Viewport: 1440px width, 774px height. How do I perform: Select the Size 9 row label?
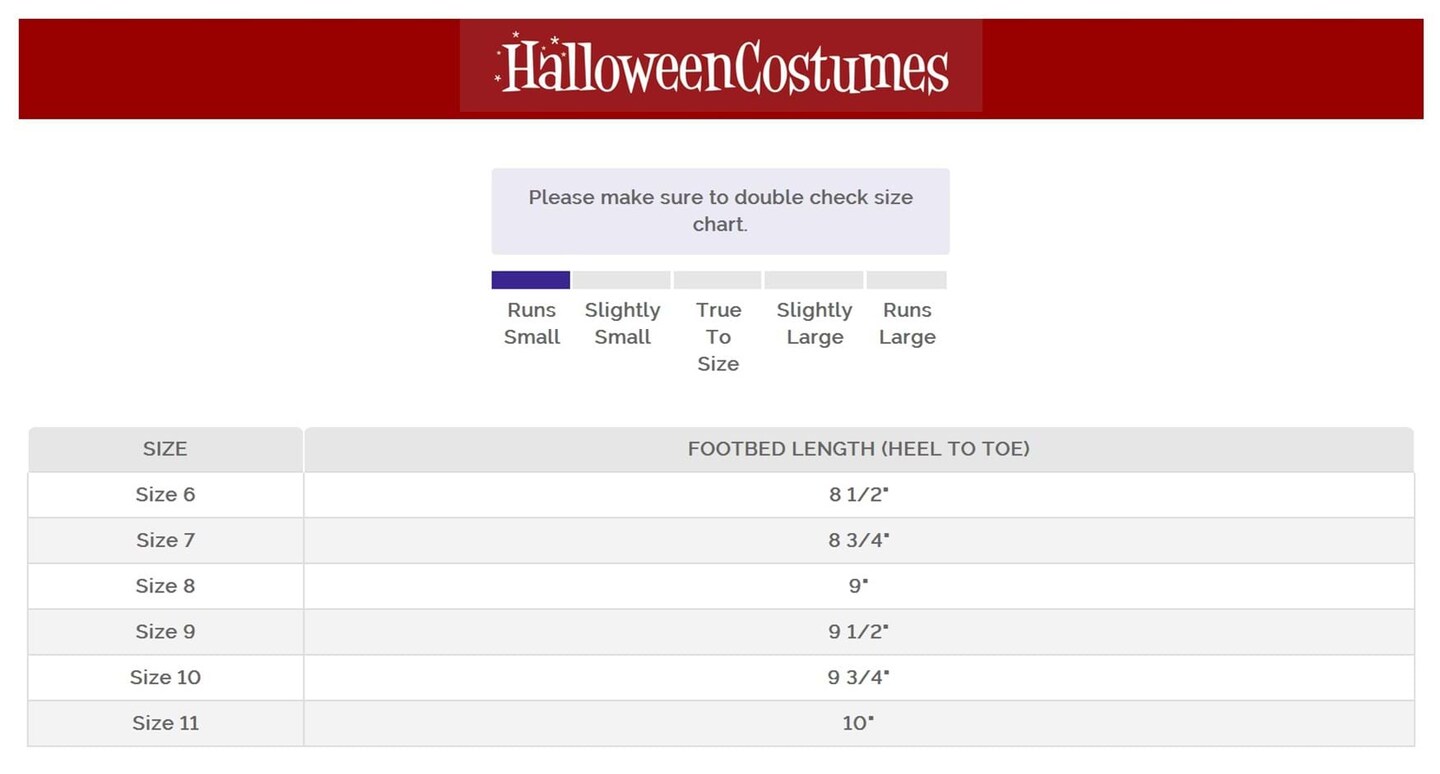pyautogui.click(x=165, y=632)
